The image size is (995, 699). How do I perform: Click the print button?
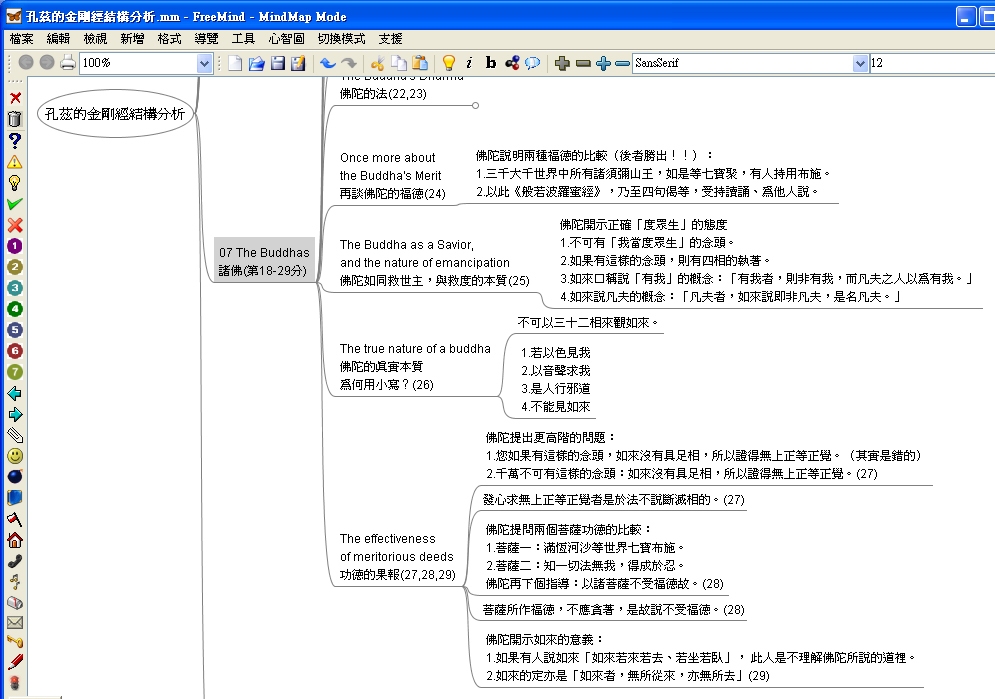pos(67,62)
